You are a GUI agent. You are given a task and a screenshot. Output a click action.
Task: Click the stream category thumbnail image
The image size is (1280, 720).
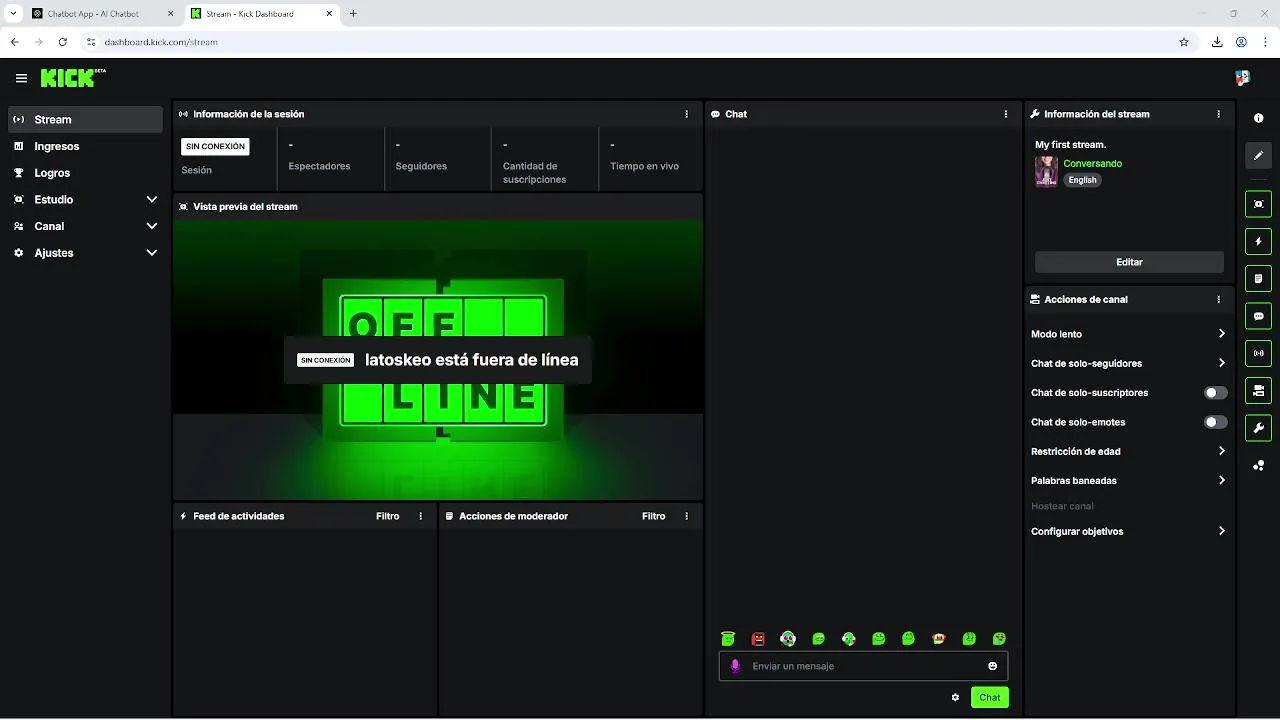(x=1046, y=171)
